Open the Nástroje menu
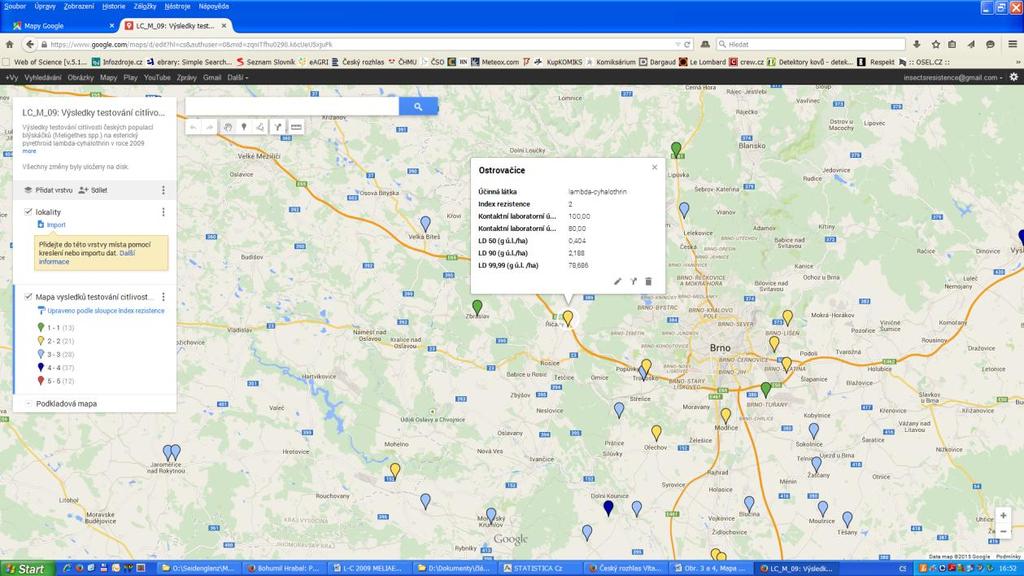1024x576 pixels. point(178,6)
